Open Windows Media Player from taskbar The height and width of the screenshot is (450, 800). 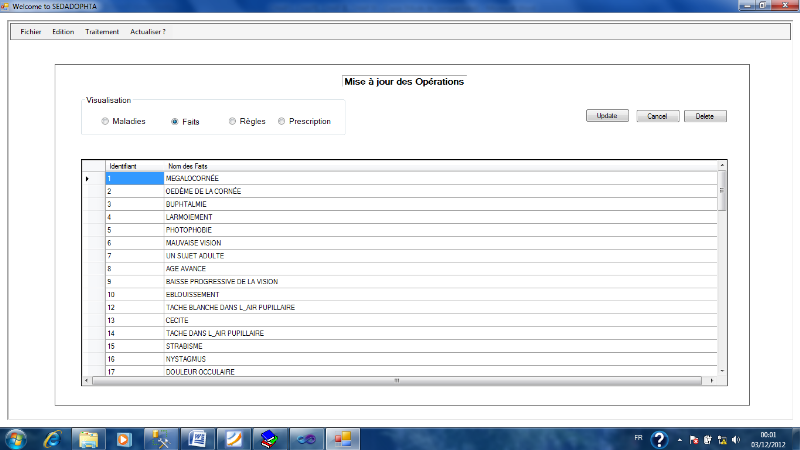tap(124, 439)
